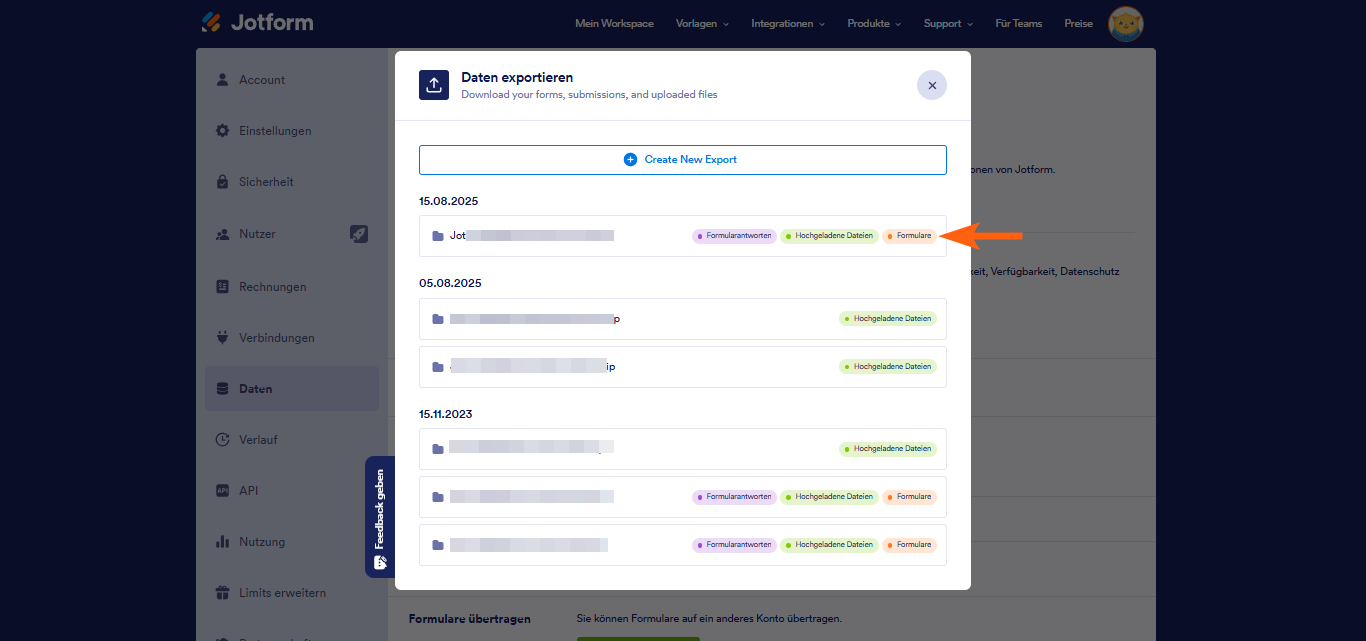1366x641 pixels.
Task: Close the Daten exportieren dialog
Action: coord(932,85)
